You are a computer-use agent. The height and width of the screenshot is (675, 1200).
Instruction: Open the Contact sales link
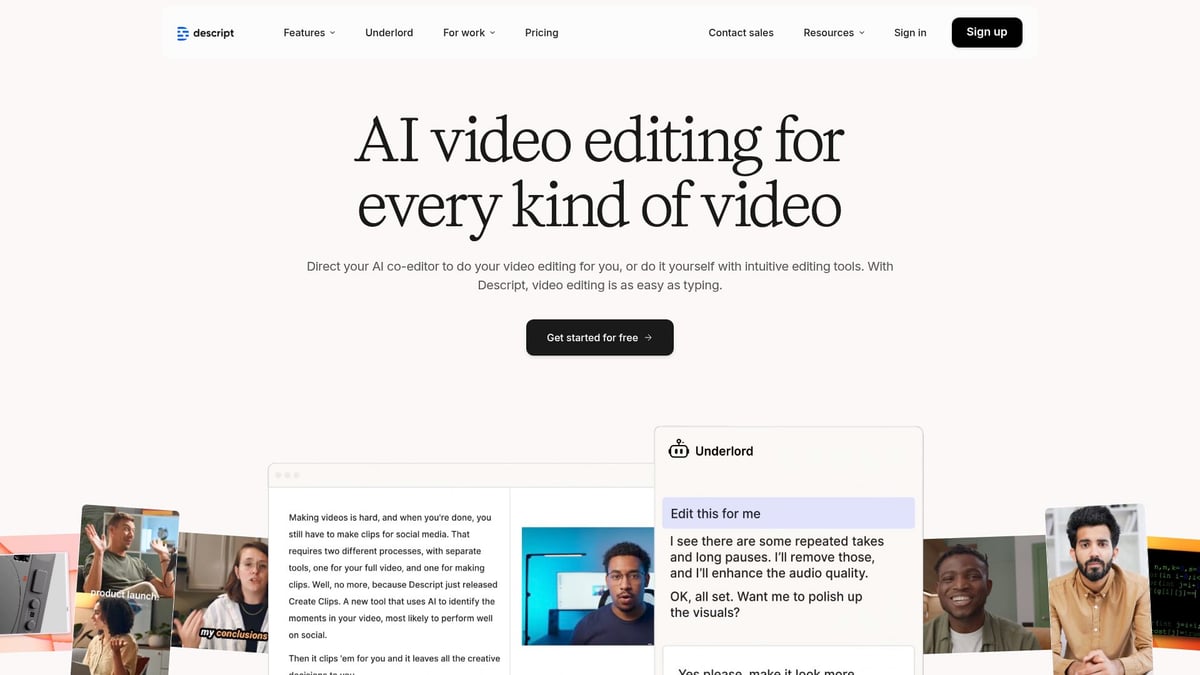coord(740,32)
